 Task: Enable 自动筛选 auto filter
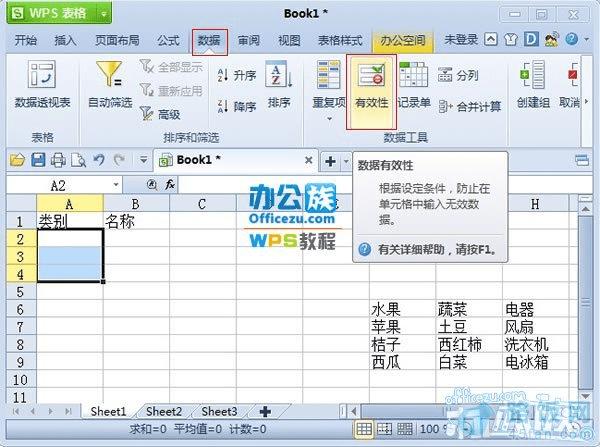(110, 85)
